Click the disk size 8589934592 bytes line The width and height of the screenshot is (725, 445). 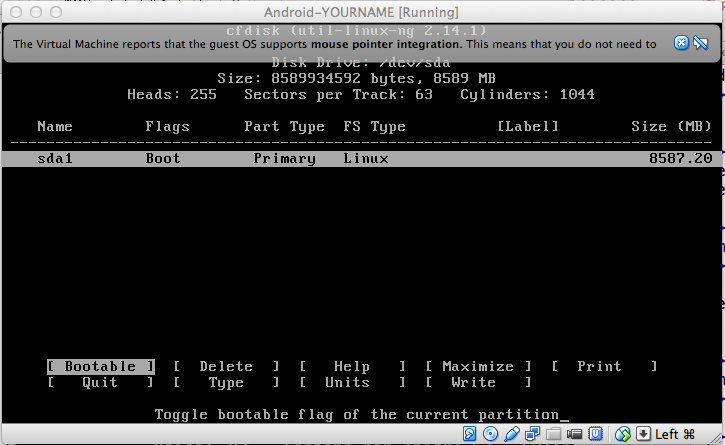[356, 79]
